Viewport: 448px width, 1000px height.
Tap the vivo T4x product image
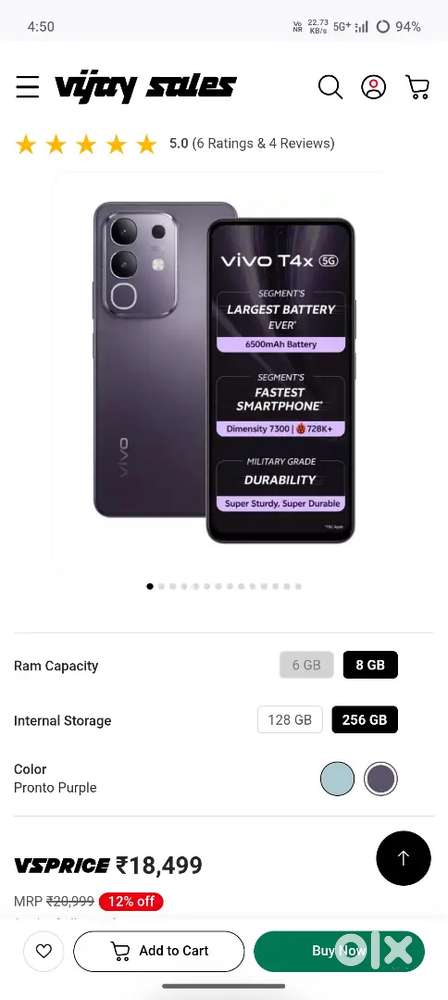click(223, 372)
